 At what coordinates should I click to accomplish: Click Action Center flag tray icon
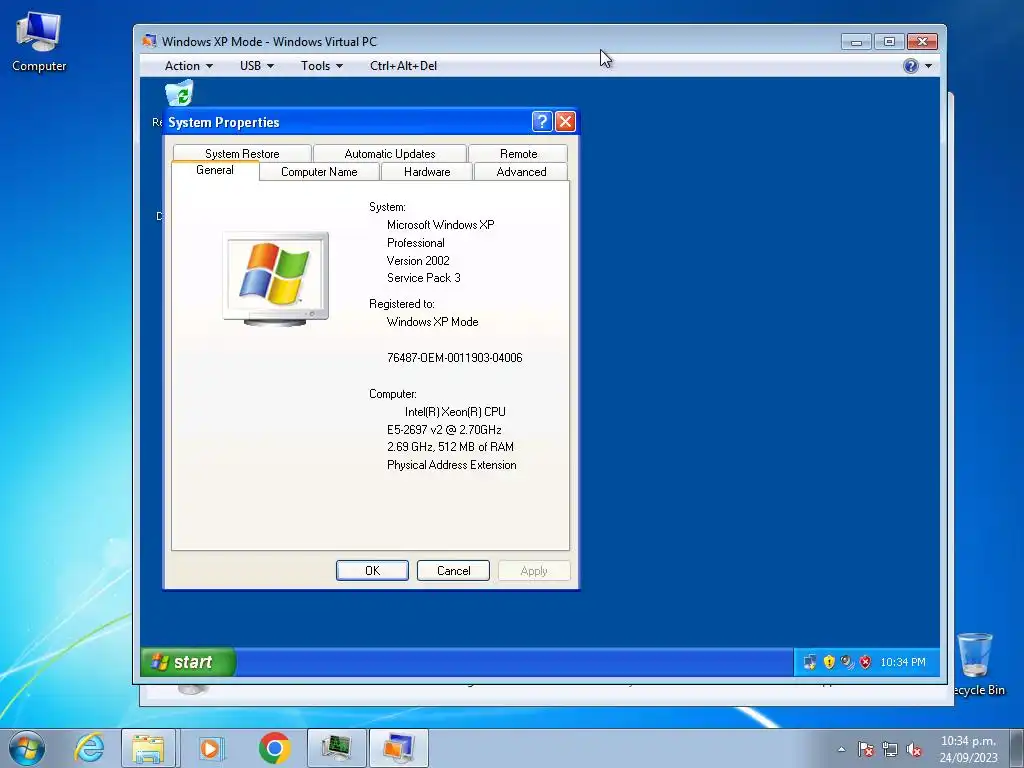[866, 749]
